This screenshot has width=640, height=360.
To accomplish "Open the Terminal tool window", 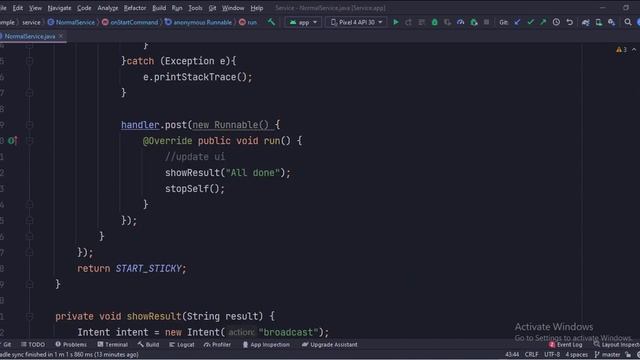I will 113,345.
